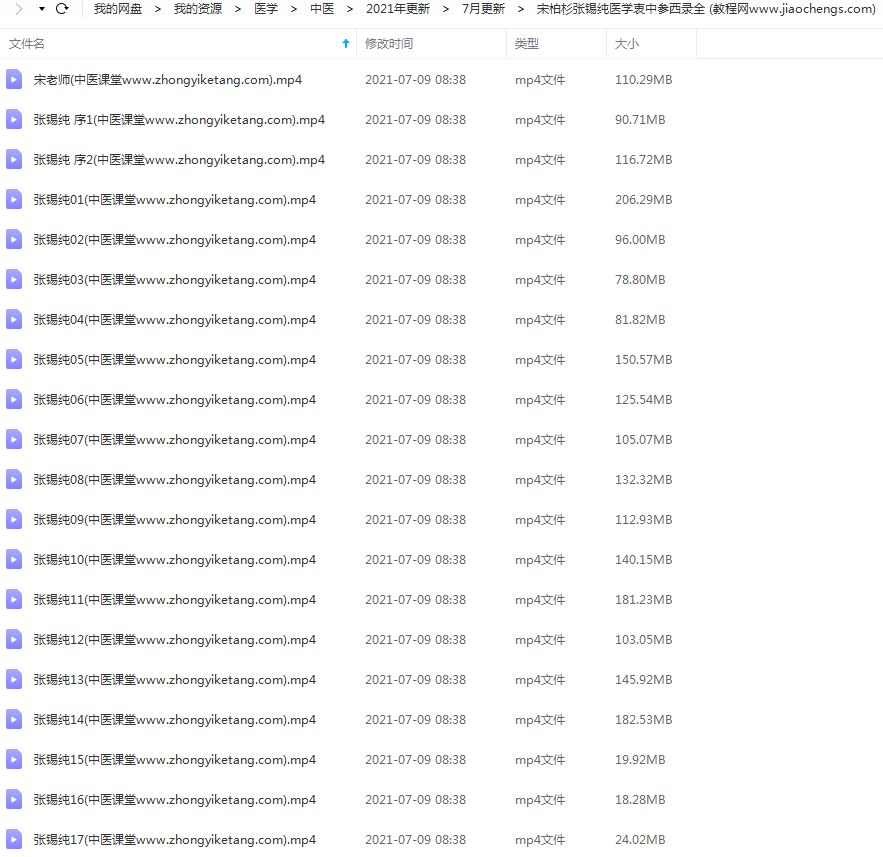Select file 宋老师(中医课堂www.zhongyiketang.com).mp4
Viewport: 883px width, 857px height.
pos(168,80)
